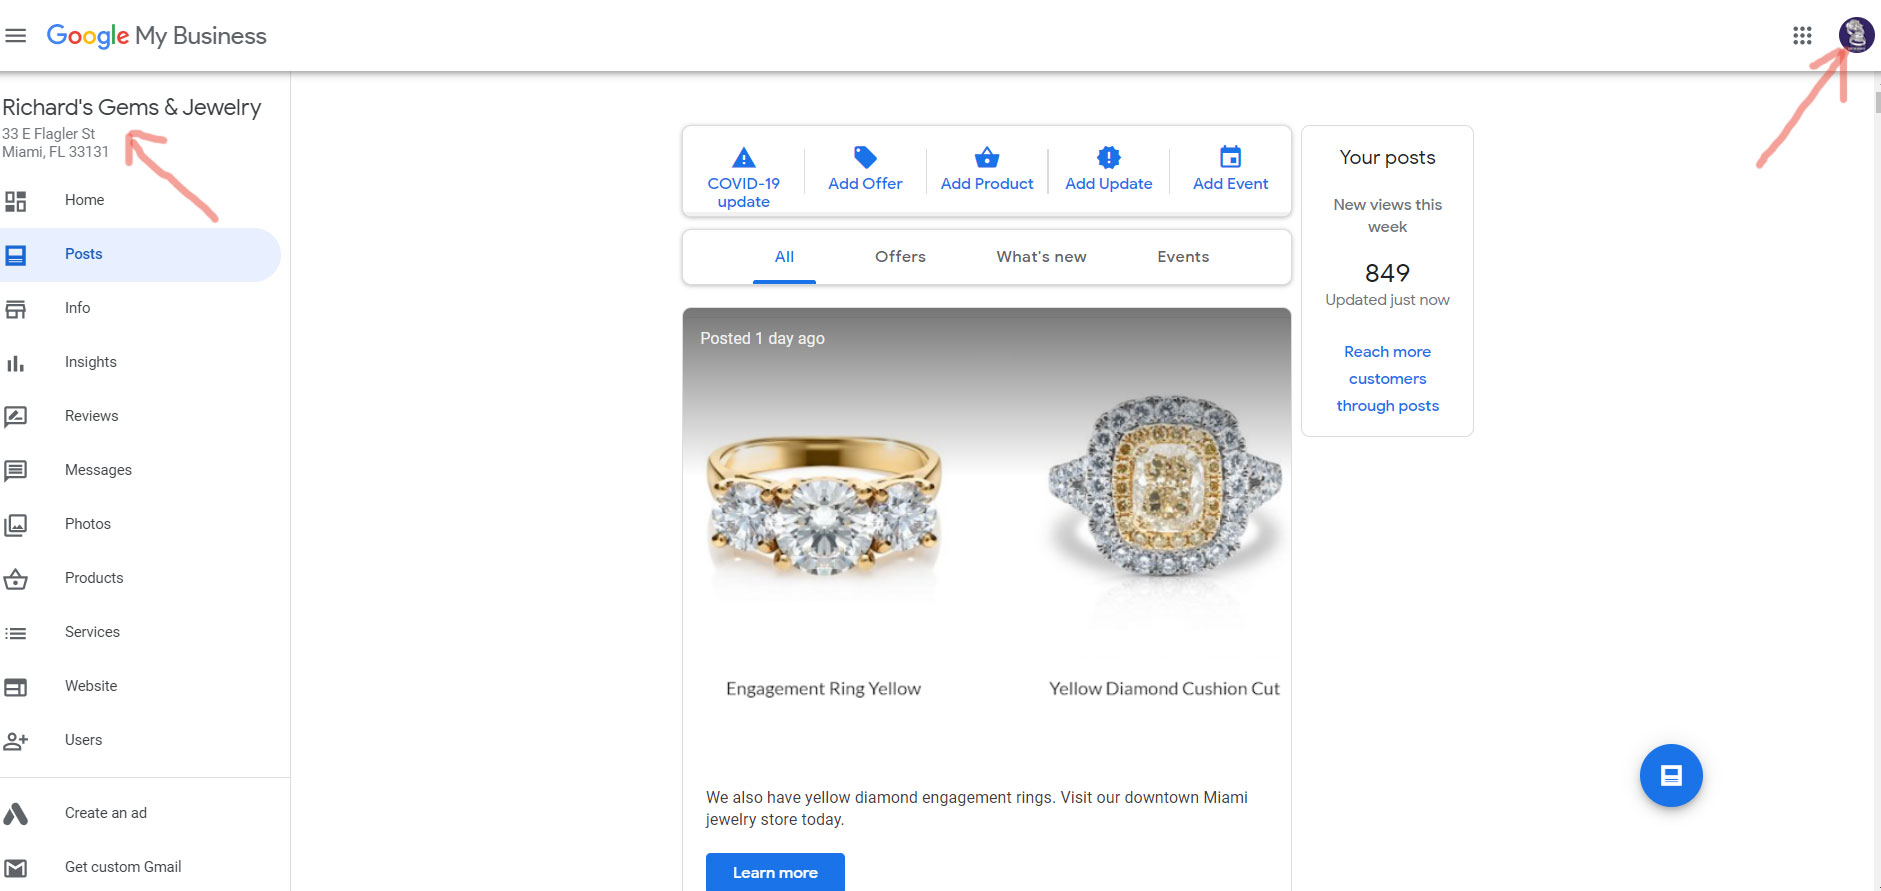Click the Add Update label
This screenshot has width=1881, height=891.
coord(1109,184)
